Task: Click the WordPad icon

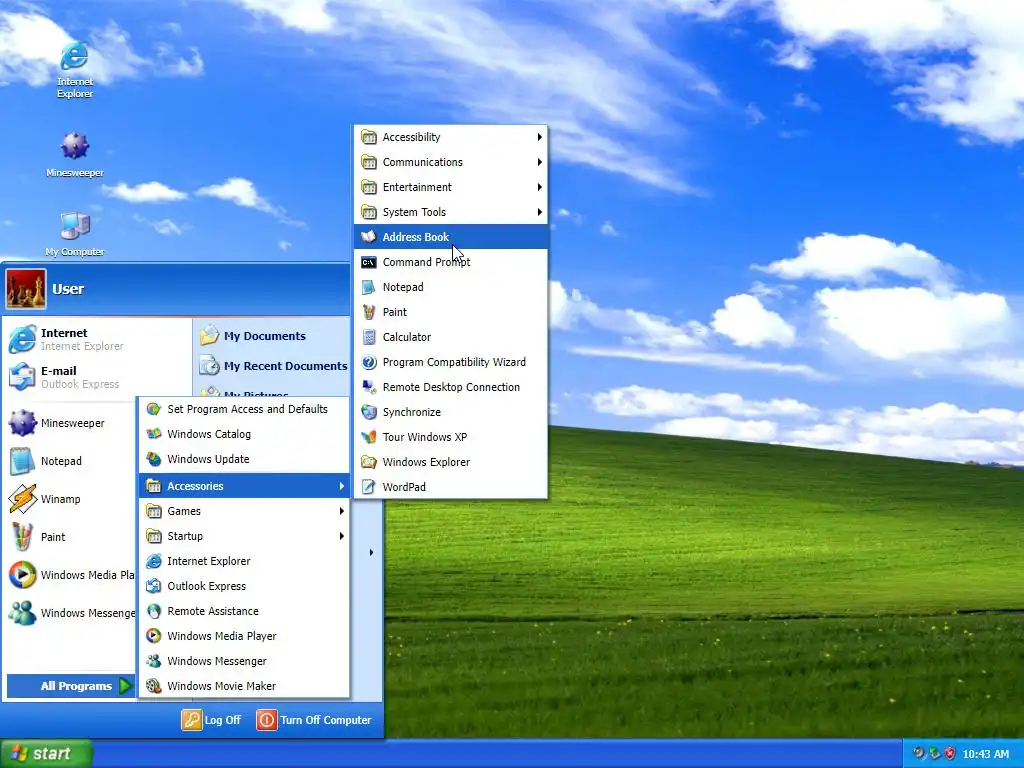Action: 369,487
